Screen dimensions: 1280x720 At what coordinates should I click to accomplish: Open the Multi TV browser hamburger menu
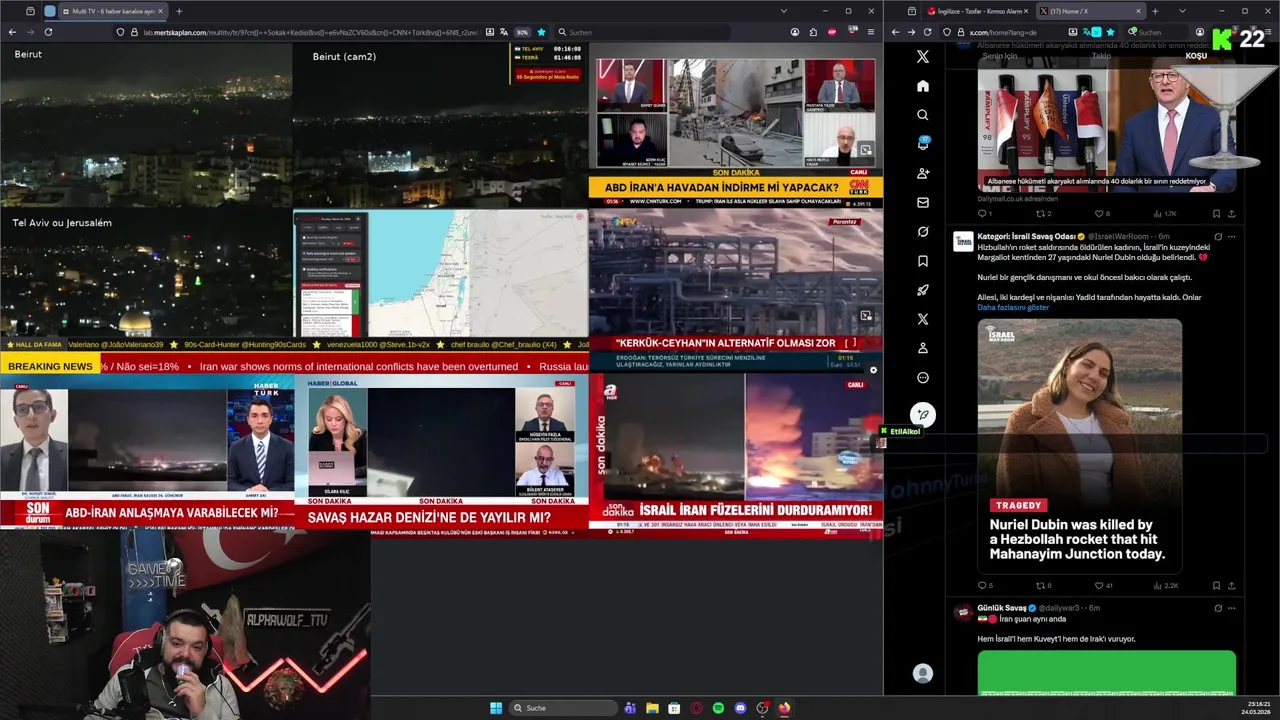pos(869,32)
